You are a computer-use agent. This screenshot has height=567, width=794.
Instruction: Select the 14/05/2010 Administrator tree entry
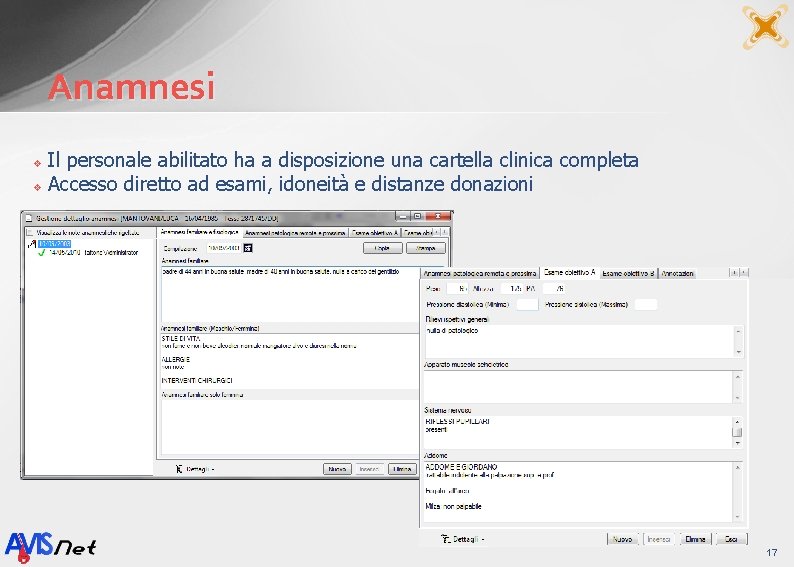94,252
